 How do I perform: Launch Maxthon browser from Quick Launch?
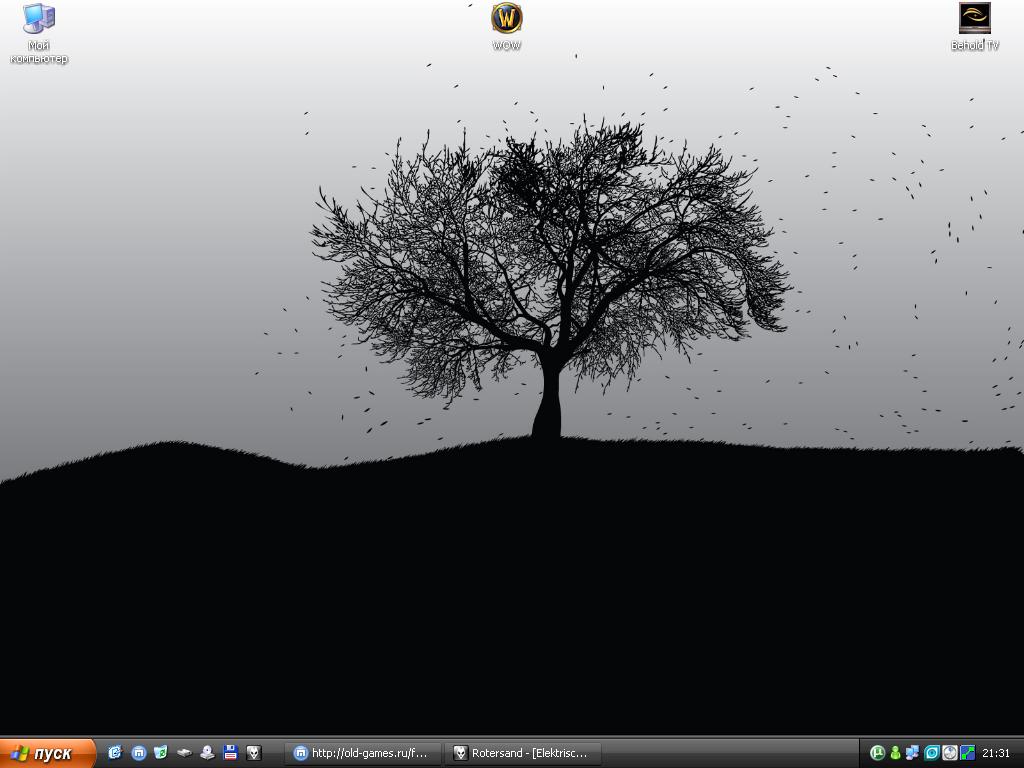point(138,753)
